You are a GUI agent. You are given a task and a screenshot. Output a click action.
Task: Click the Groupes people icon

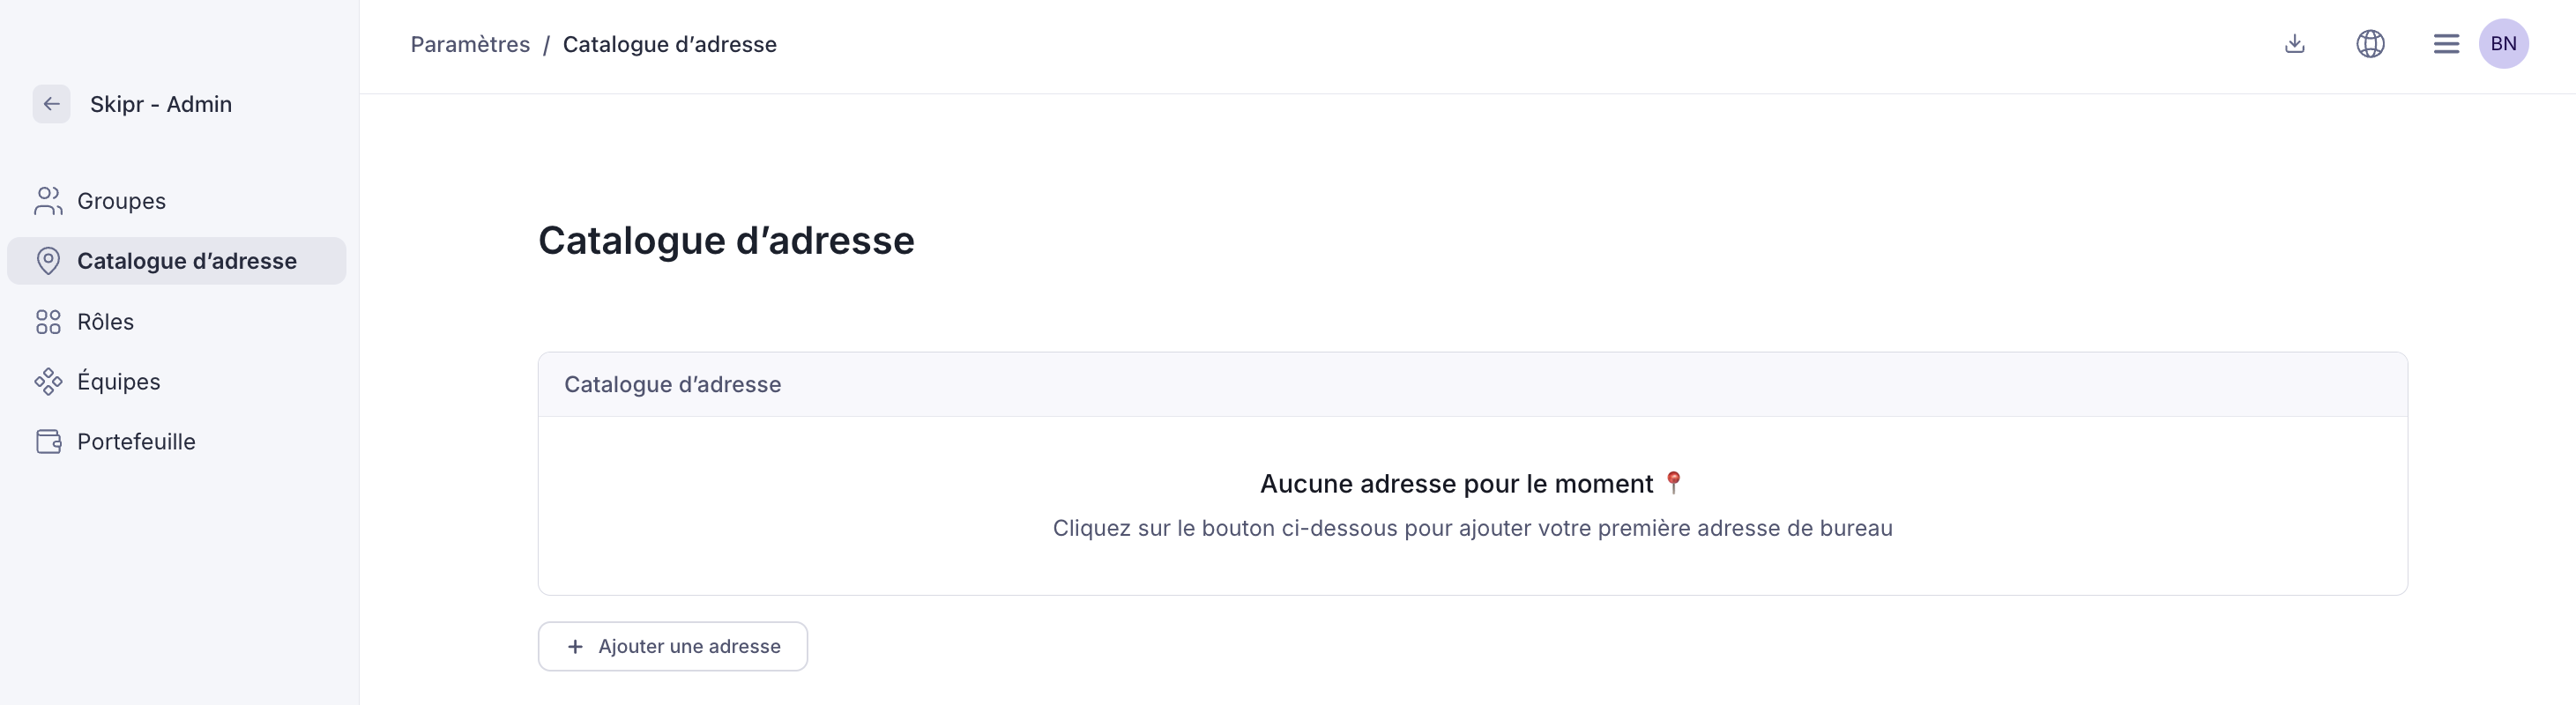(x=48, y=201)
